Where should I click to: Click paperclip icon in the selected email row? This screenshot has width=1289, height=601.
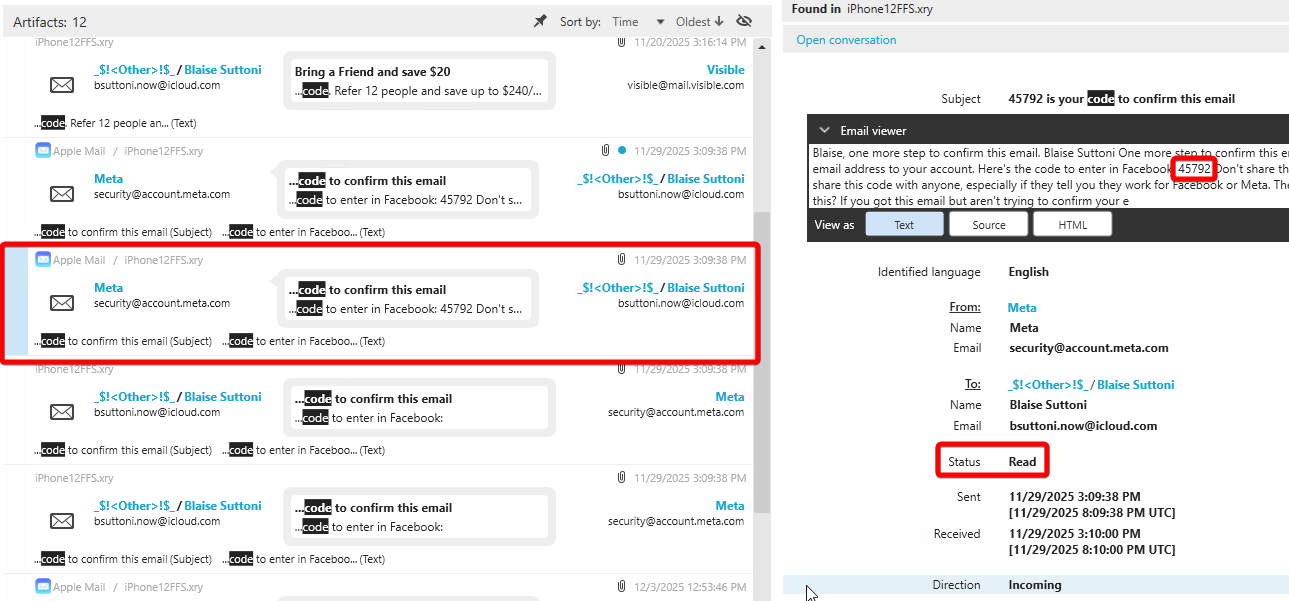pyautogui.click(x=621, y=260)
